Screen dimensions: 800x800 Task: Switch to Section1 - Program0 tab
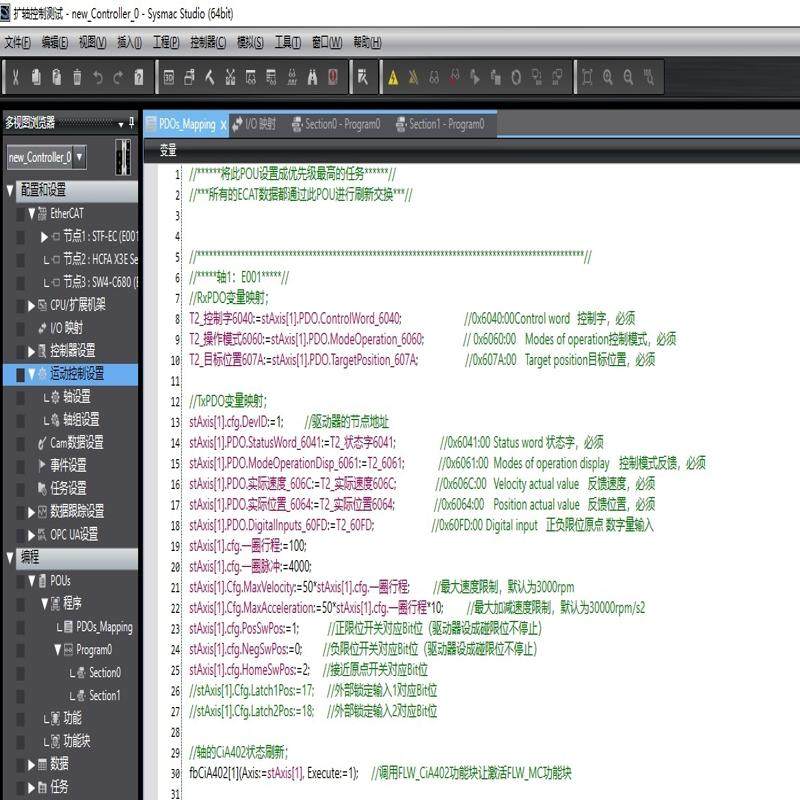pyautogui.click(x=448, y=126)
